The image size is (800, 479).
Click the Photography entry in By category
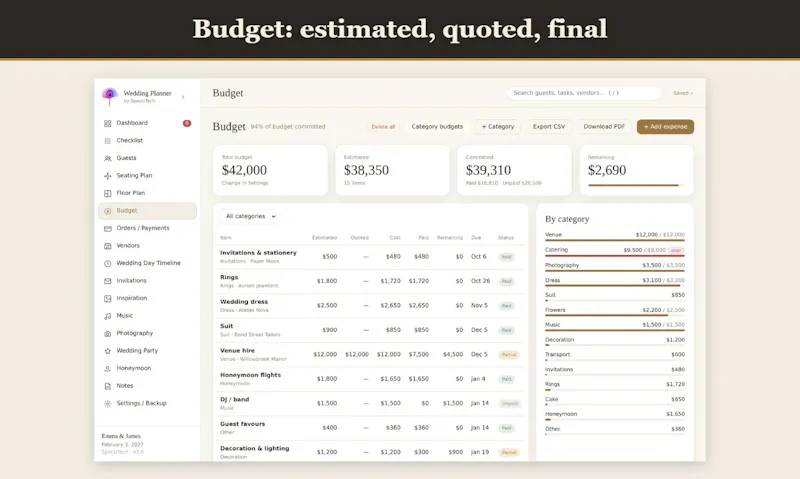tap(615, 267)
